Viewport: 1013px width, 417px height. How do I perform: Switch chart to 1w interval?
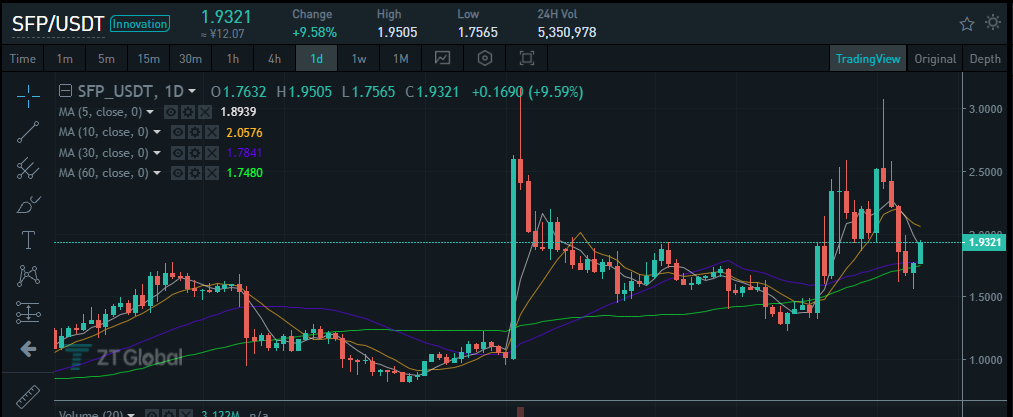(359, 59)
